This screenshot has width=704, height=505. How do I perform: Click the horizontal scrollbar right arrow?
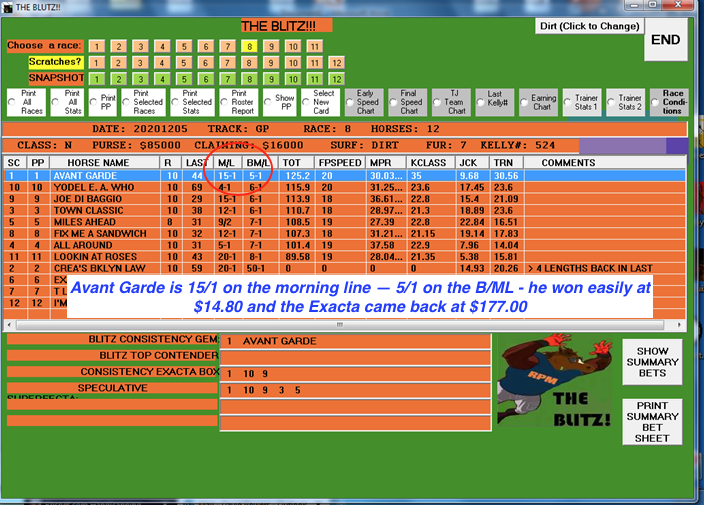(x=679, y=324)
